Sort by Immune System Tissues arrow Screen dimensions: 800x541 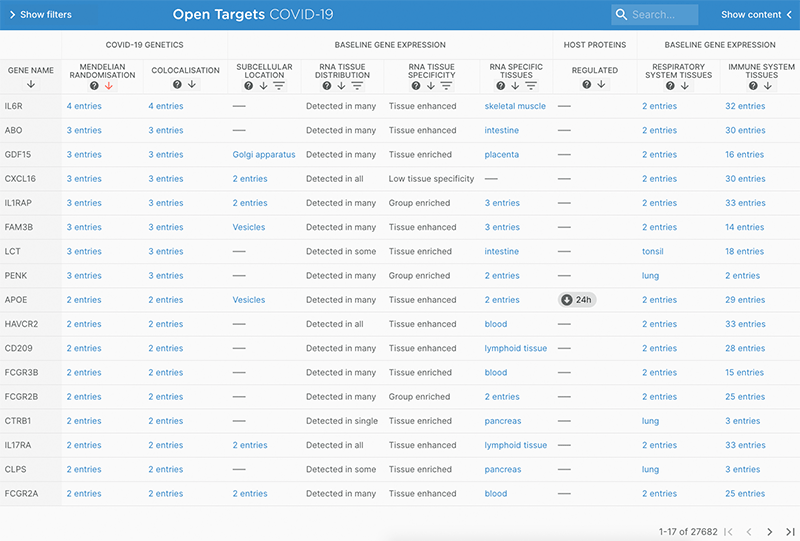click(x=768, y=86)
